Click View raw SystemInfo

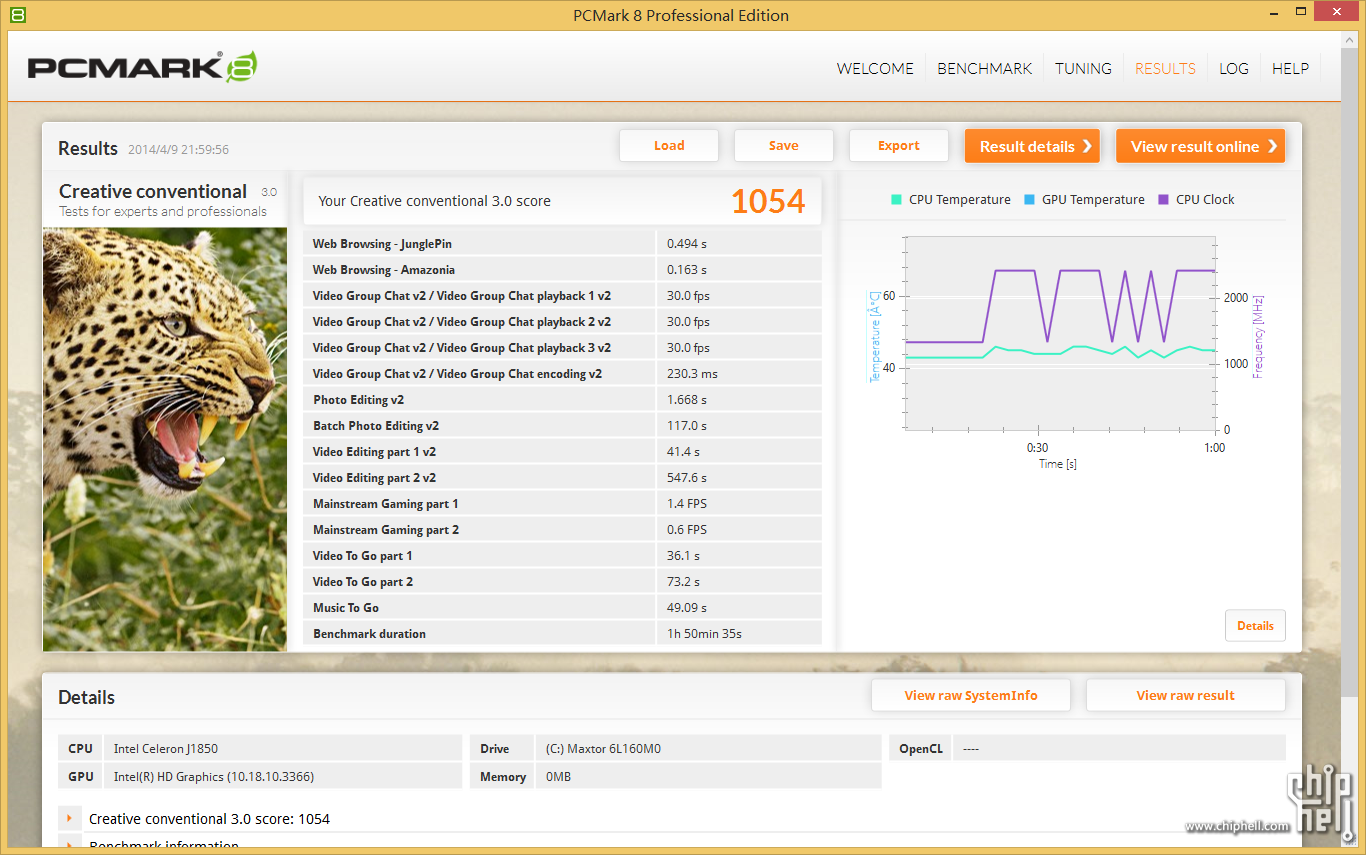(971, 696)
